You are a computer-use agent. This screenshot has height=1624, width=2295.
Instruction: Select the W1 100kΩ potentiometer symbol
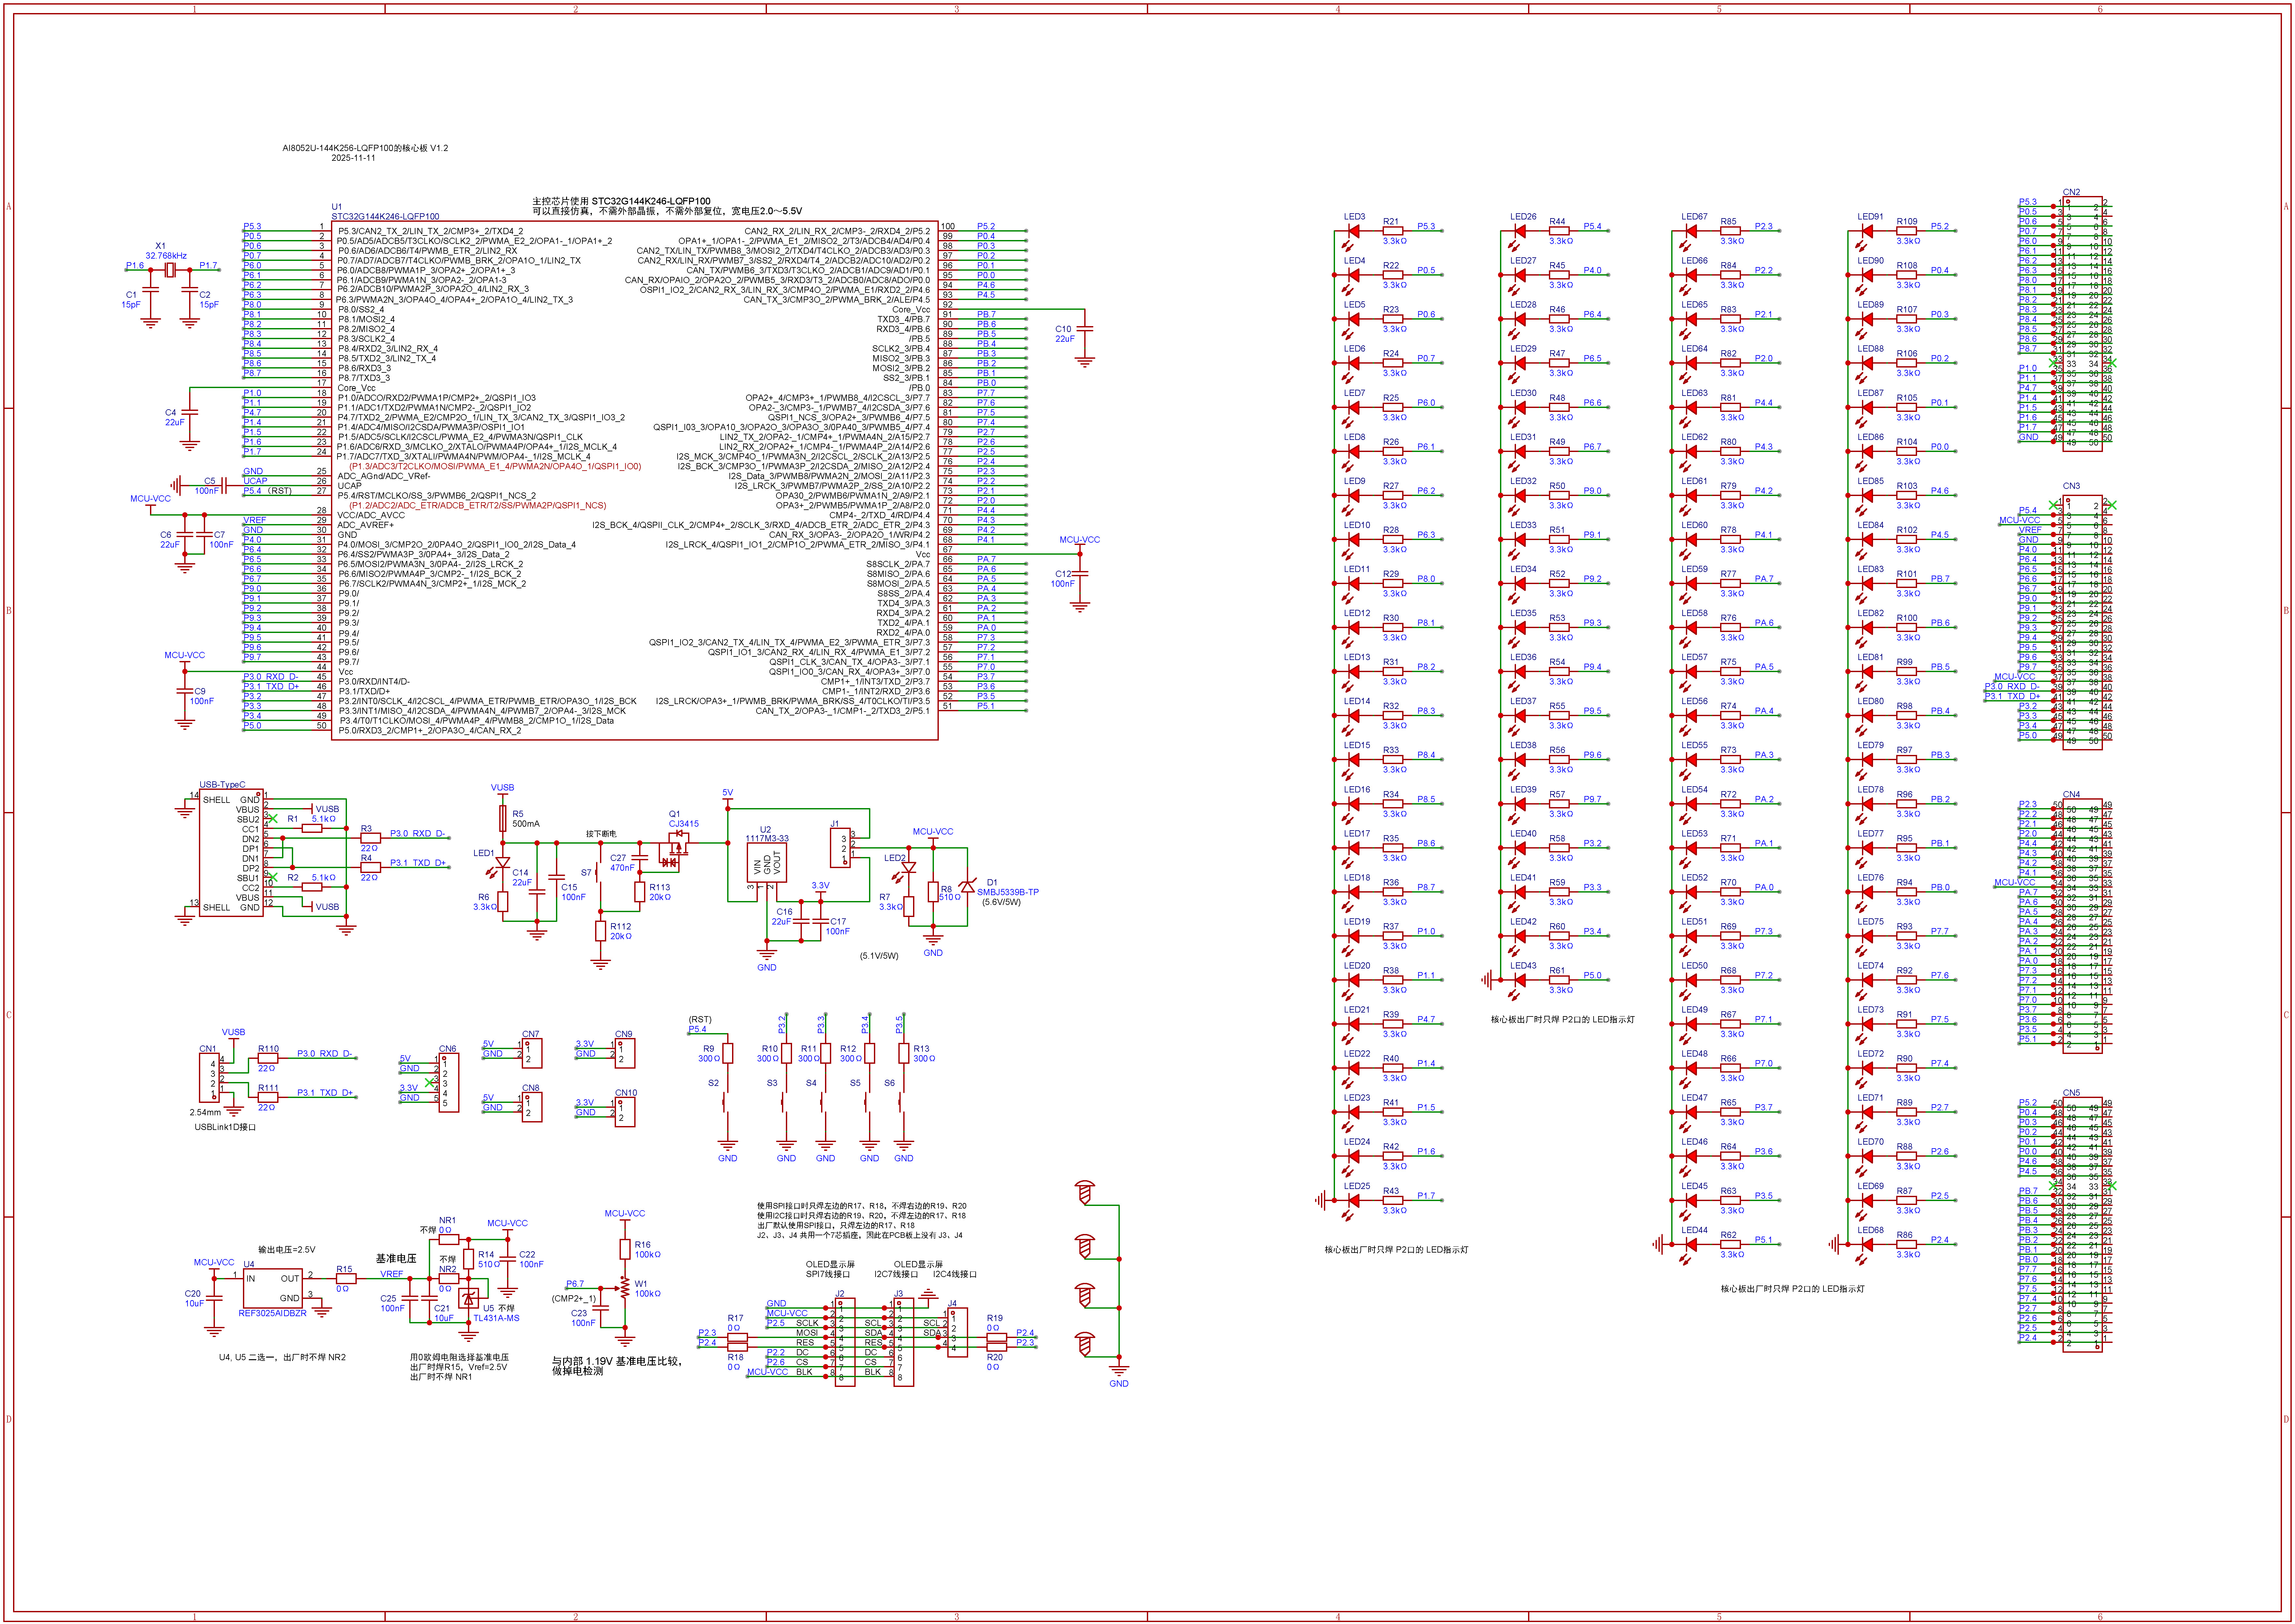pyautogui.click(x=625, y=1288)
